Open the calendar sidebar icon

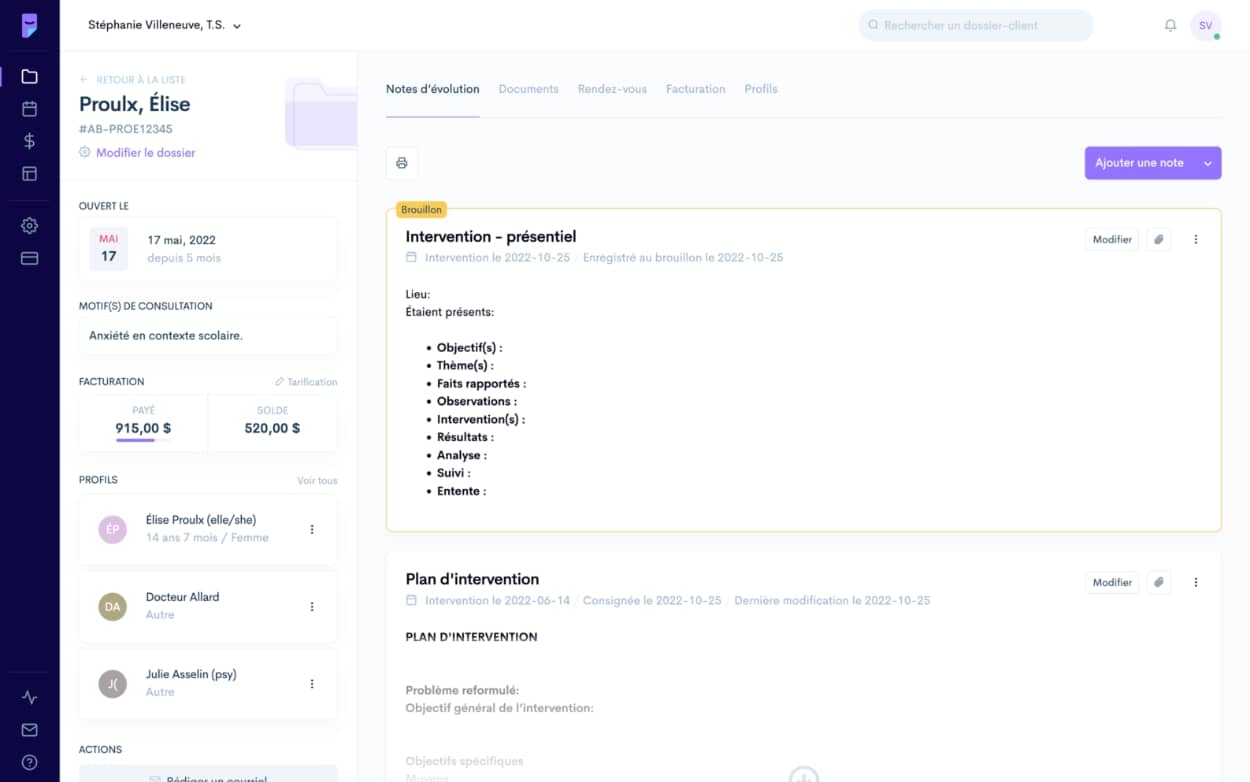click(29, 109)
